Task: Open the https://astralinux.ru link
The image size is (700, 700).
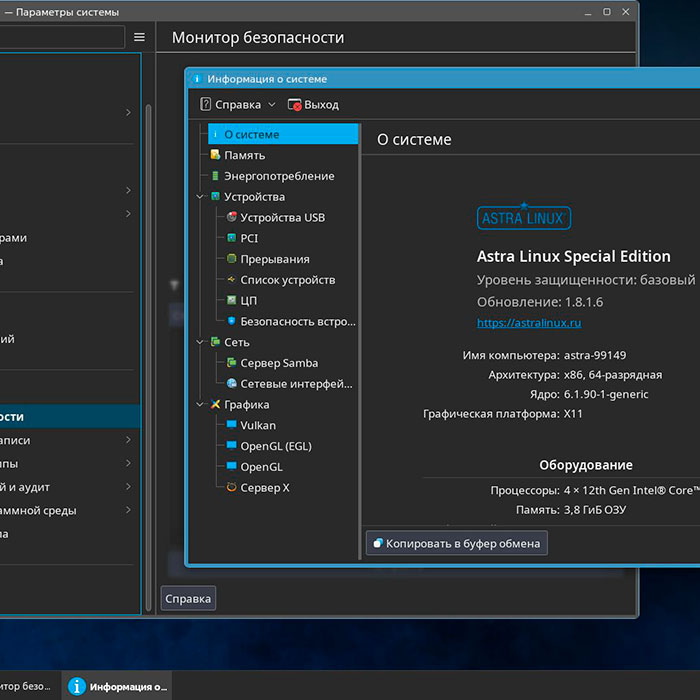Action: 529,322
